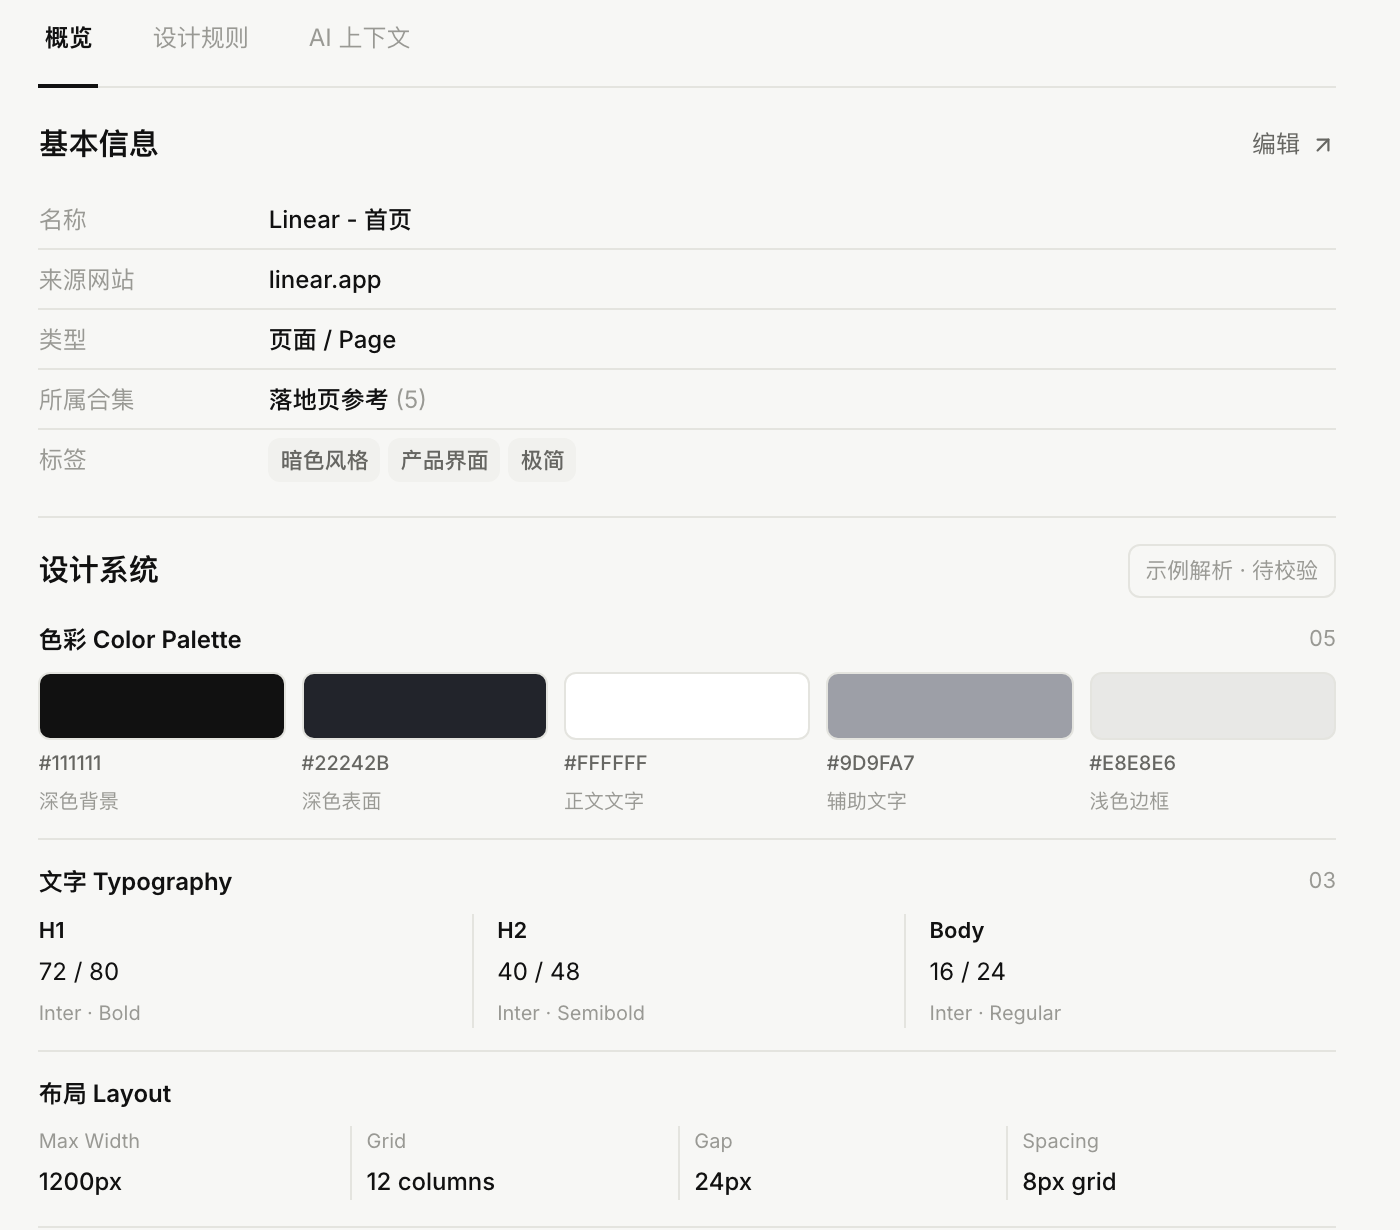Screen dimensions: 1400x1230
Task: Click the 文字 Typography heading
Action: tap(135, 882)
